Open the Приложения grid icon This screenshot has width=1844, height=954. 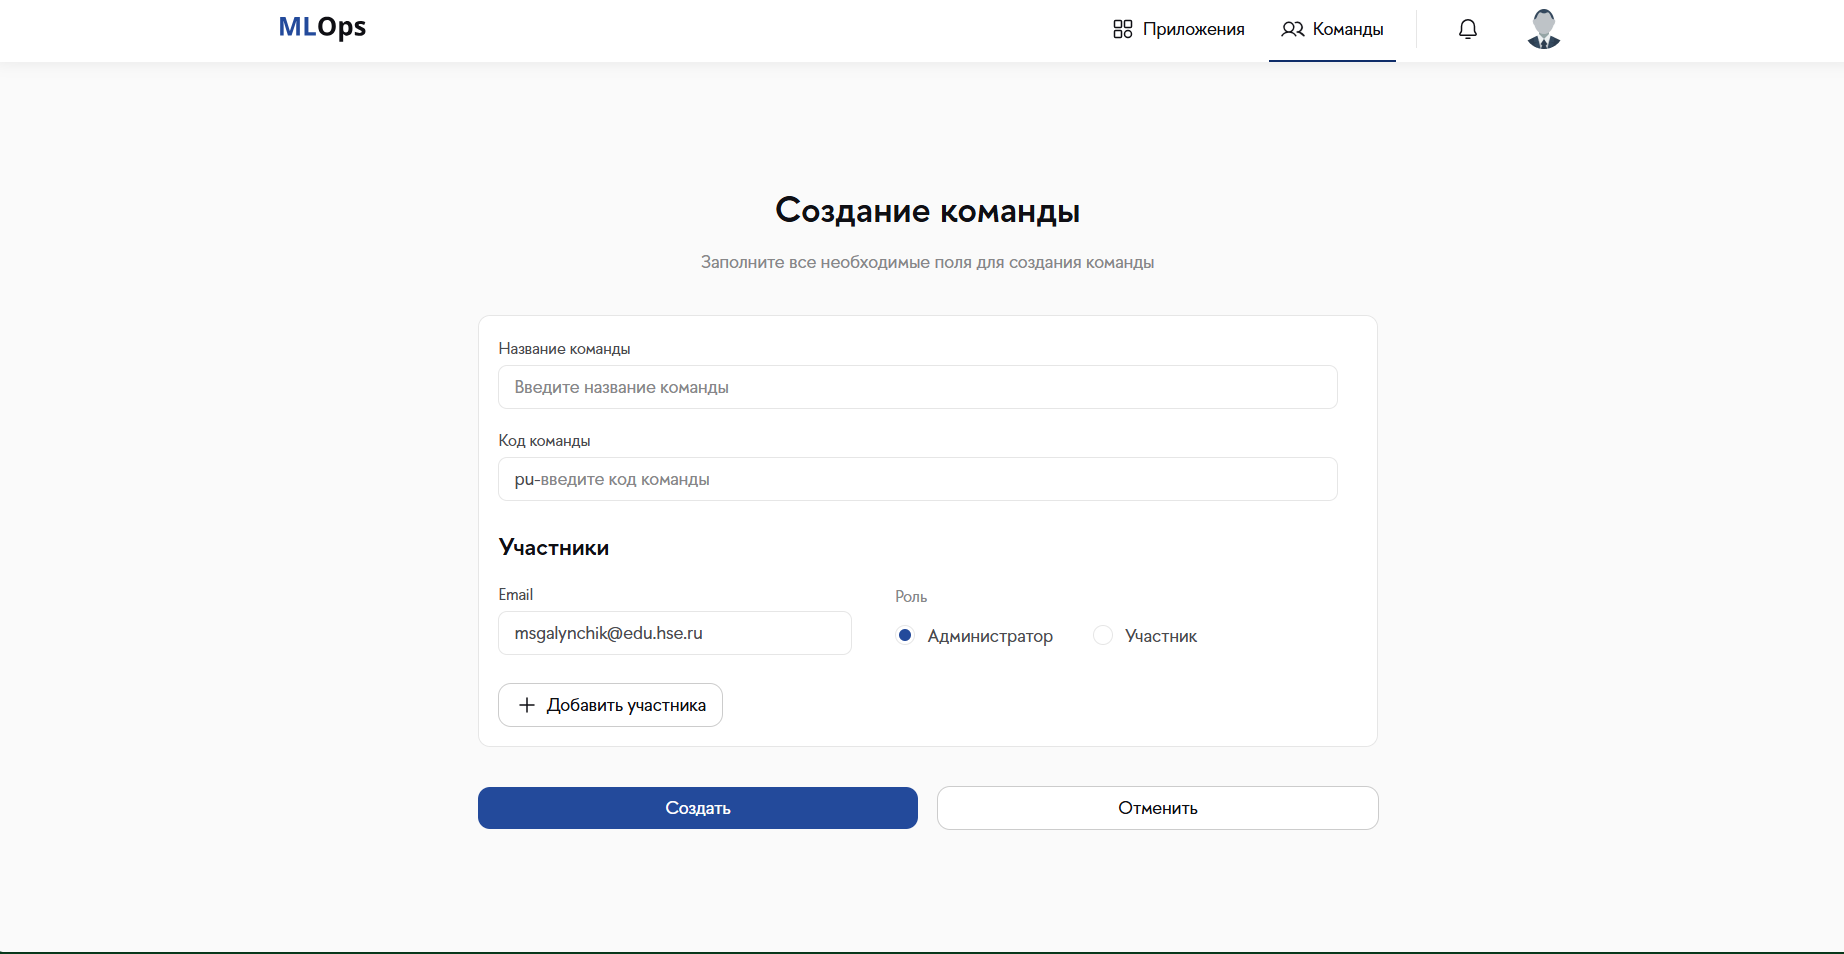pos(1122,29)
